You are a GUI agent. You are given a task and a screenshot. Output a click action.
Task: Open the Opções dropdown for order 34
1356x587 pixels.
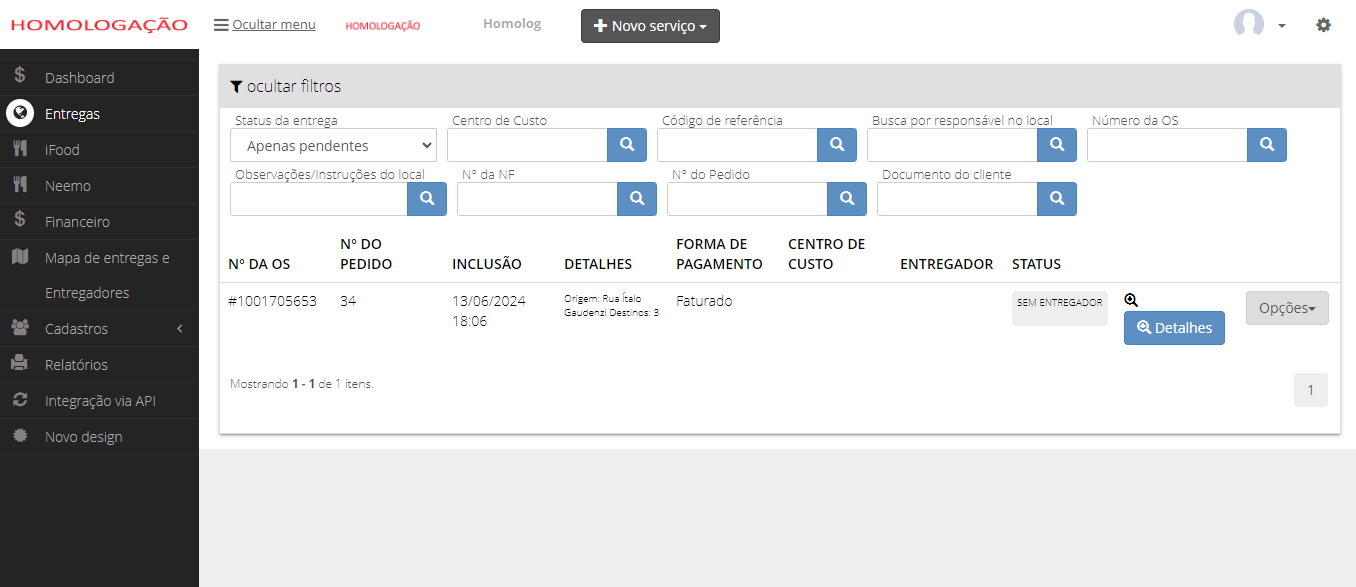(x=1287, y=308)
